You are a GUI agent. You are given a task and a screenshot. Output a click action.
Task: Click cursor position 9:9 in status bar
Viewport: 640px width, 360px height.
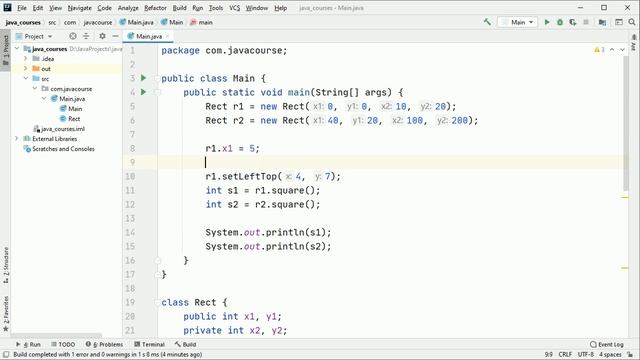(549, 354)
